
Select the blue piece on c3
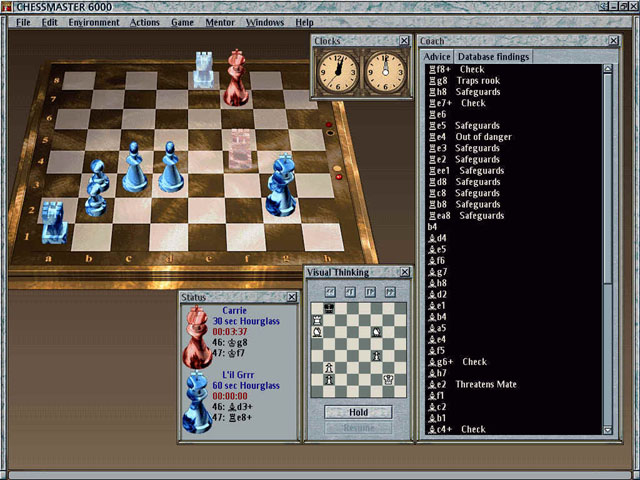click(135, 167)
